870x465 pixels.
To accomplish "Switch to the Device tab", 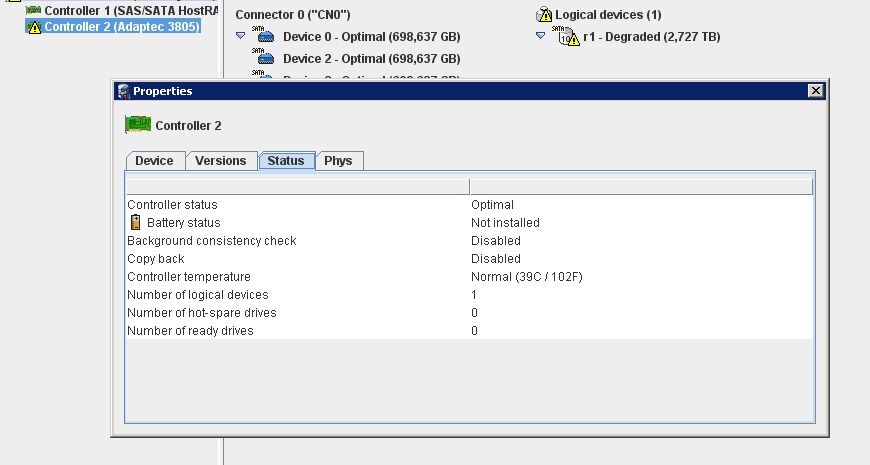I will click(154, 161).
